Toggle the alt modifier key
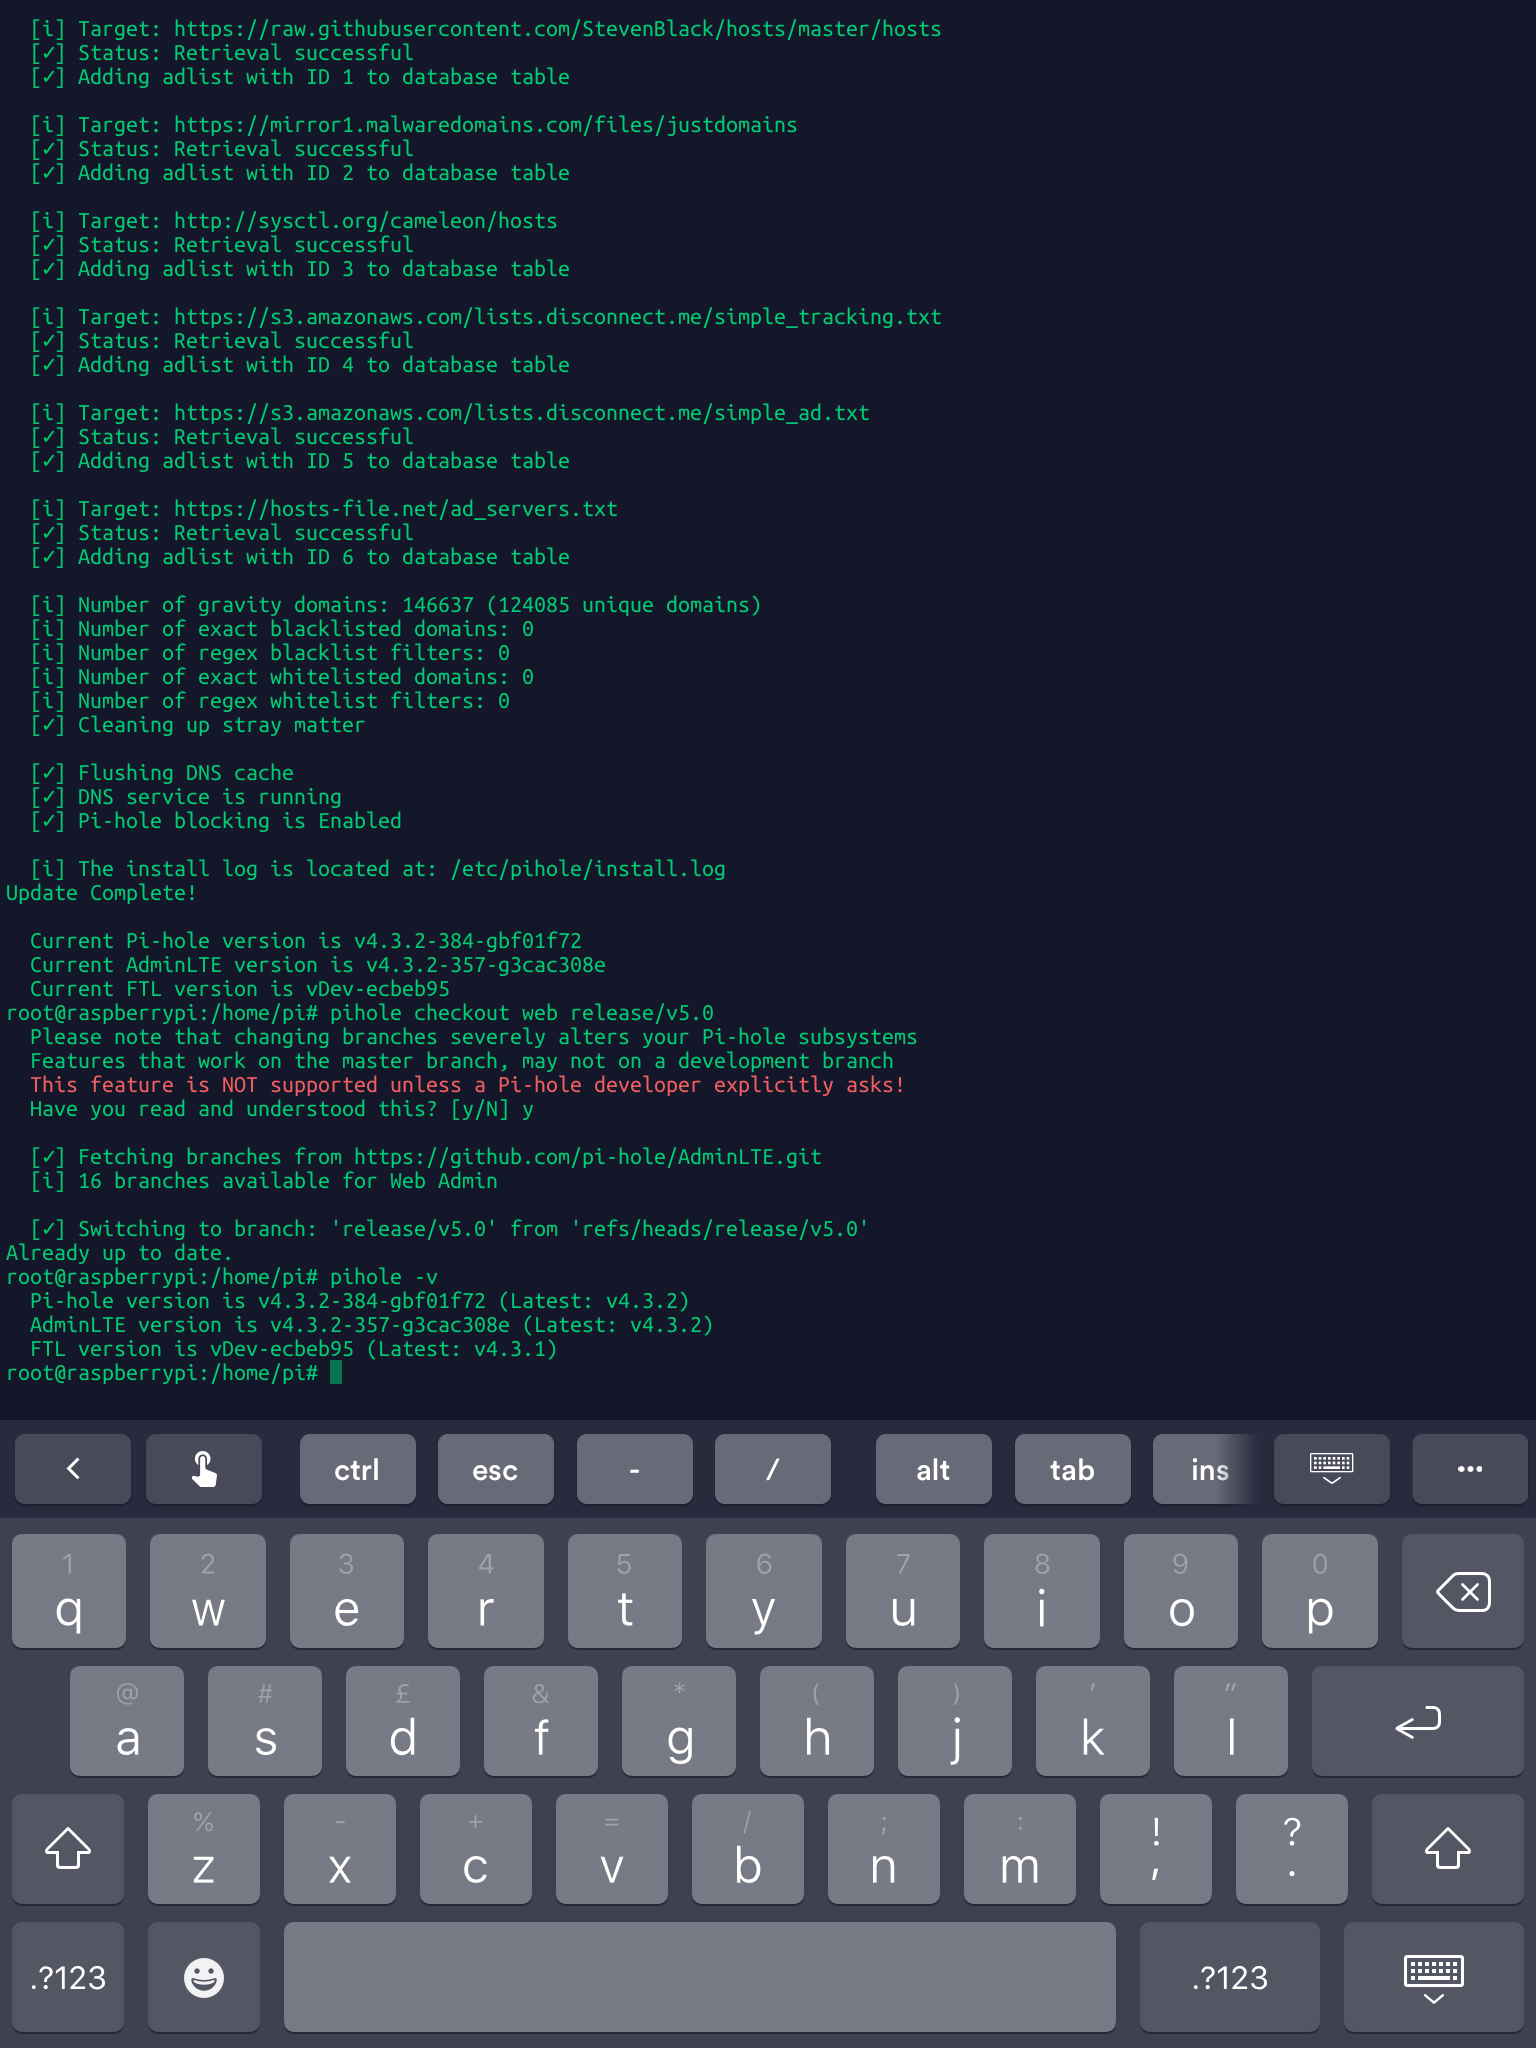This screenshot has width=1536, height=2048. 933,1469
